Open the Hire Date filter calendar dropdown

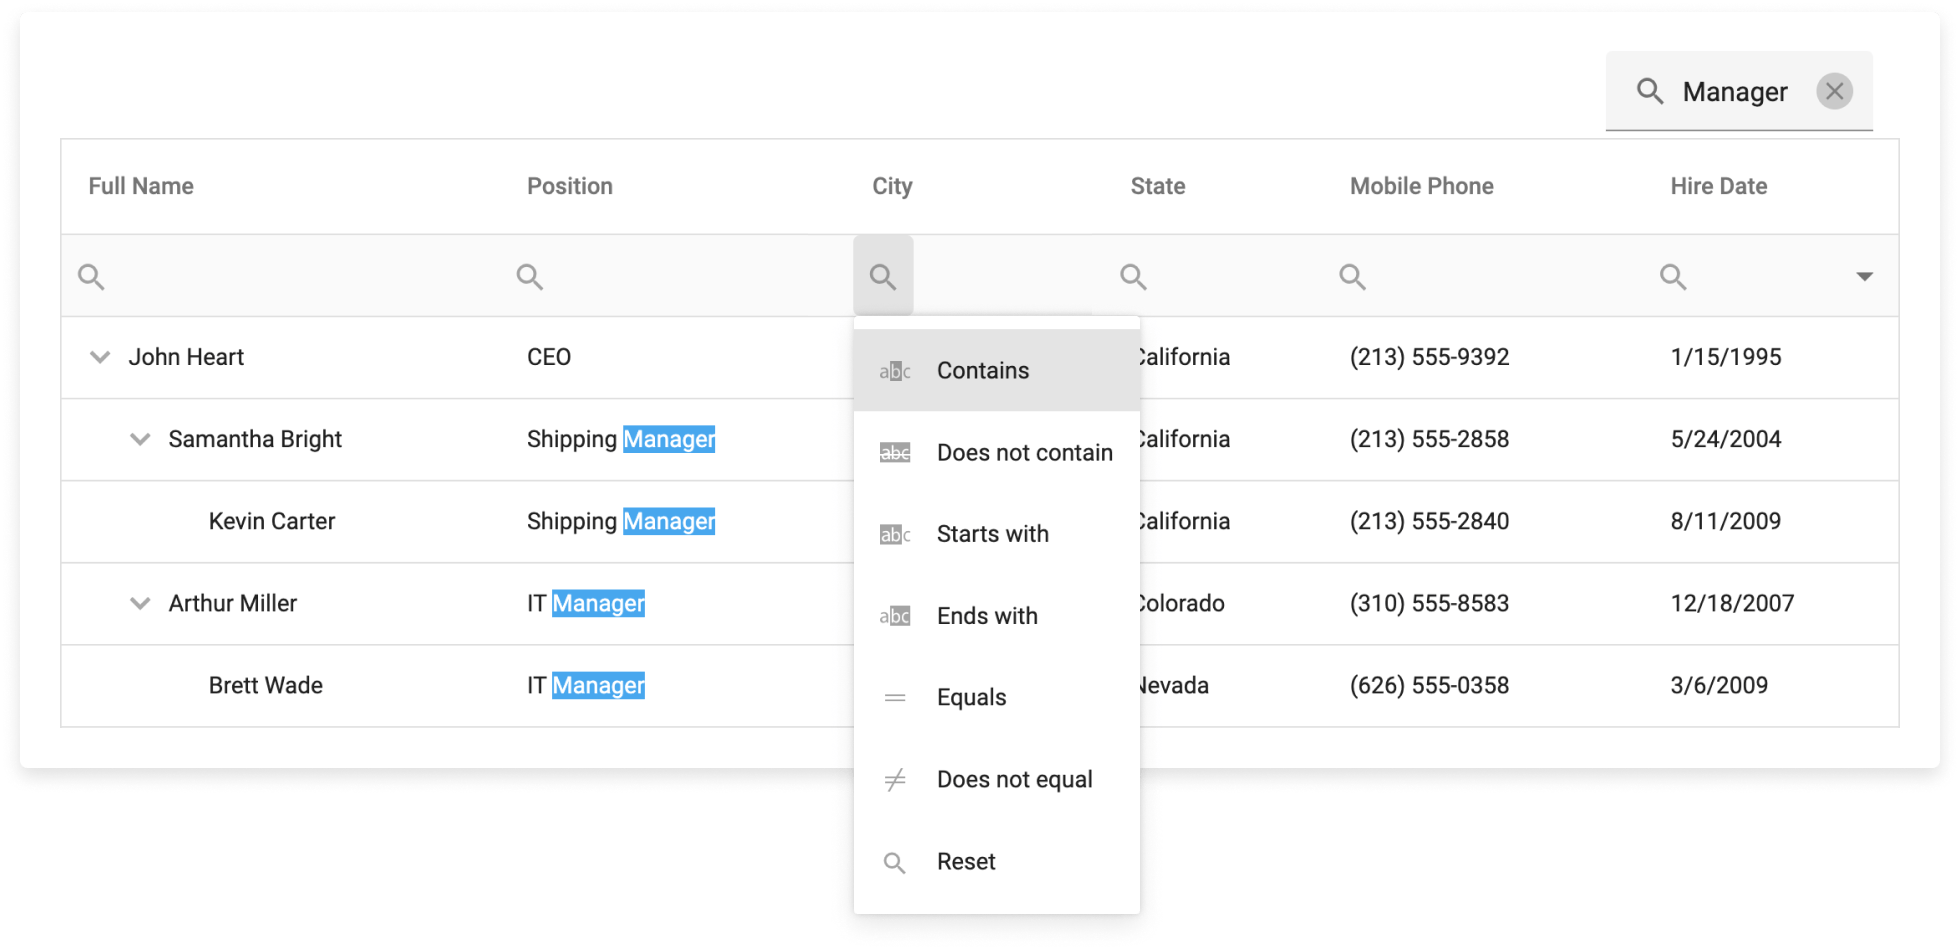tap(1864, 277)
